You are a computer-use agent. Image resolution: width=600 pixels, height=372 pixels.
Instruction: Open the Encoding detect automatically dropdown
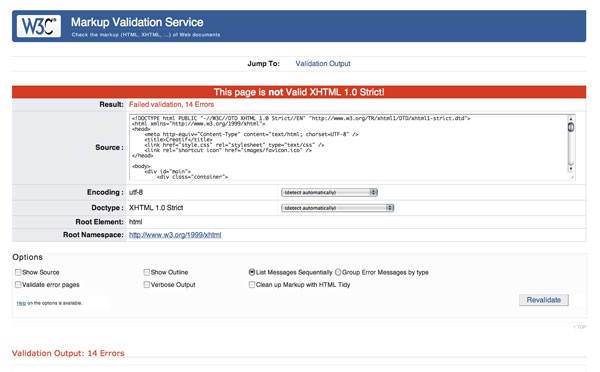329,192
